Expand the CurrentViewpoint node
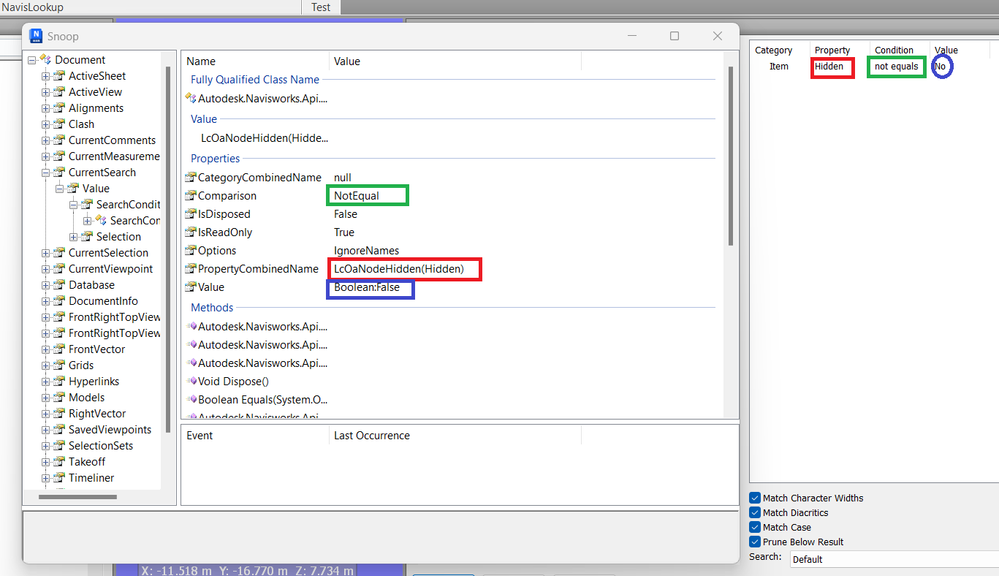The image size is (999, 576). pos(45,269)
